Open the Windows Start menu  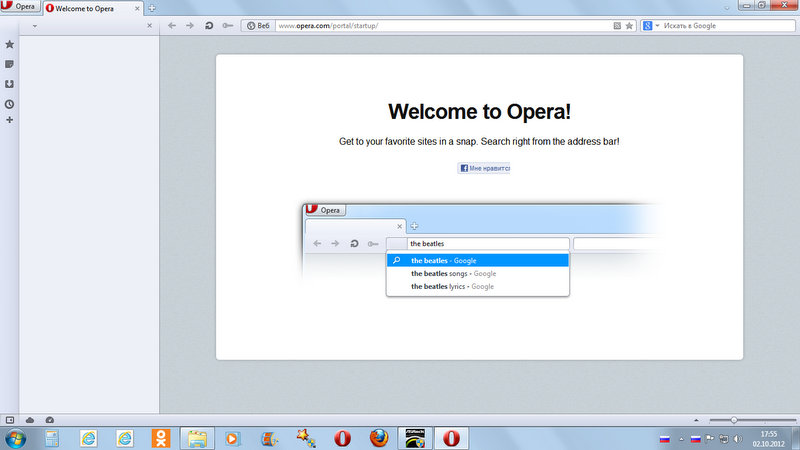click(15, 439)
